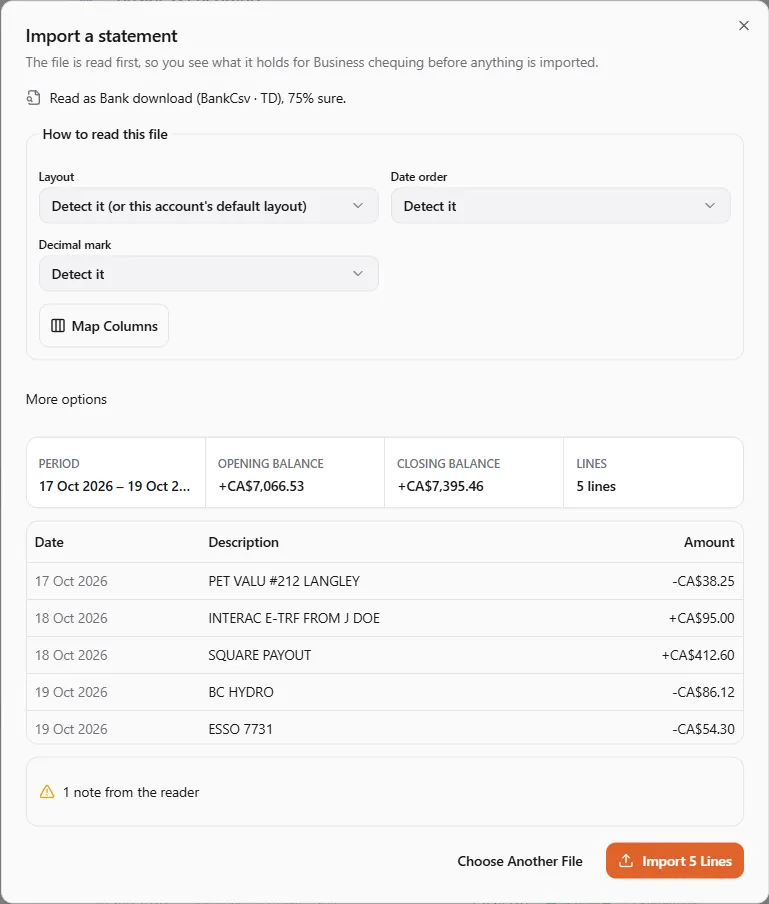Click the upload icon on Import 5 Lines
Screen dimensions: 769x904
pyautogui.click(x=626, y=861)
